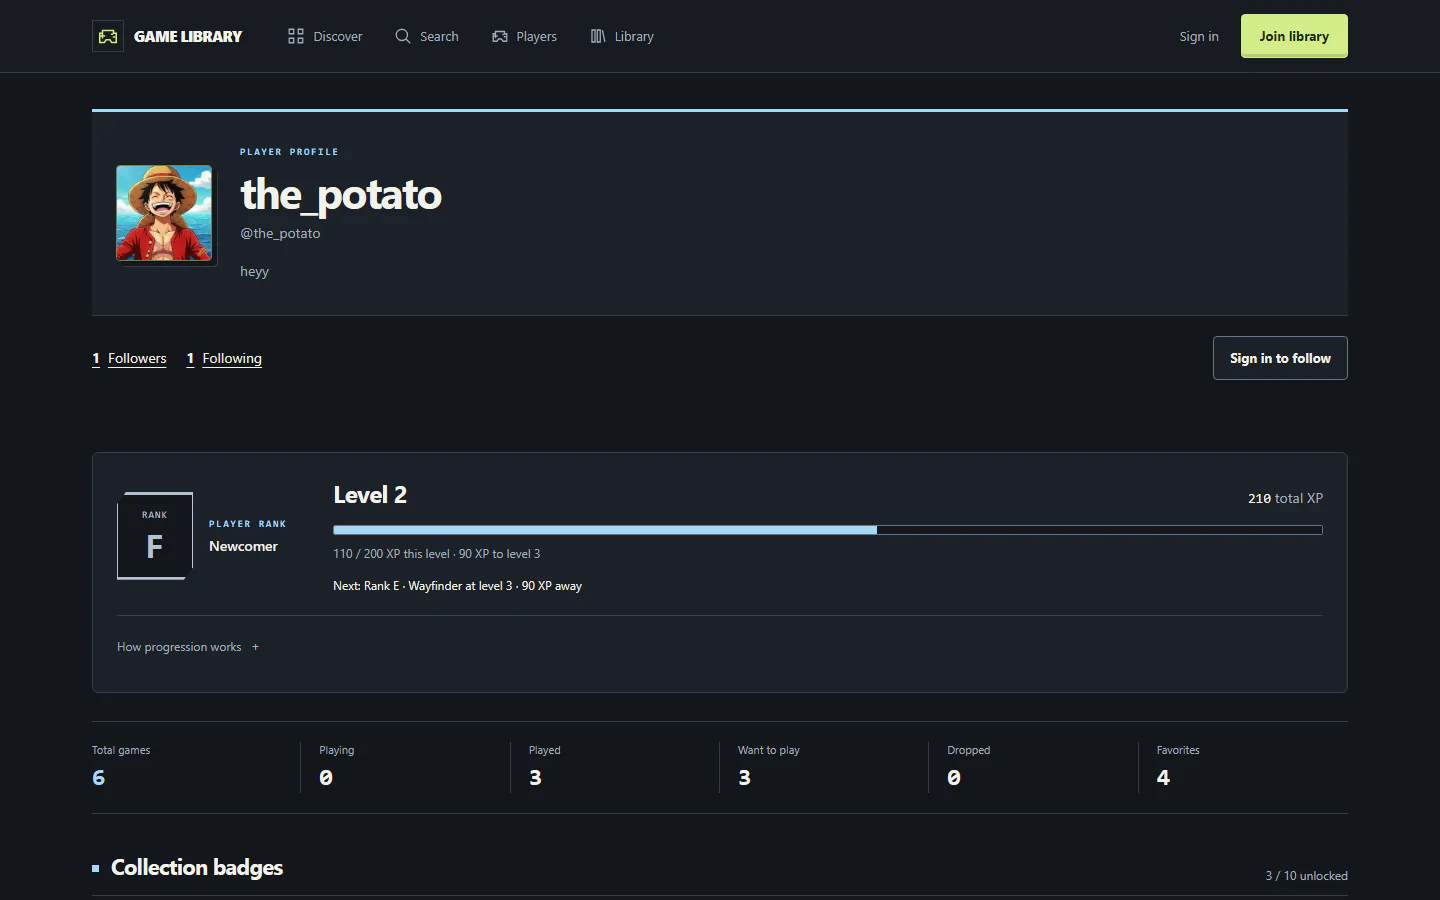Go to the Players page

[525, 36]
